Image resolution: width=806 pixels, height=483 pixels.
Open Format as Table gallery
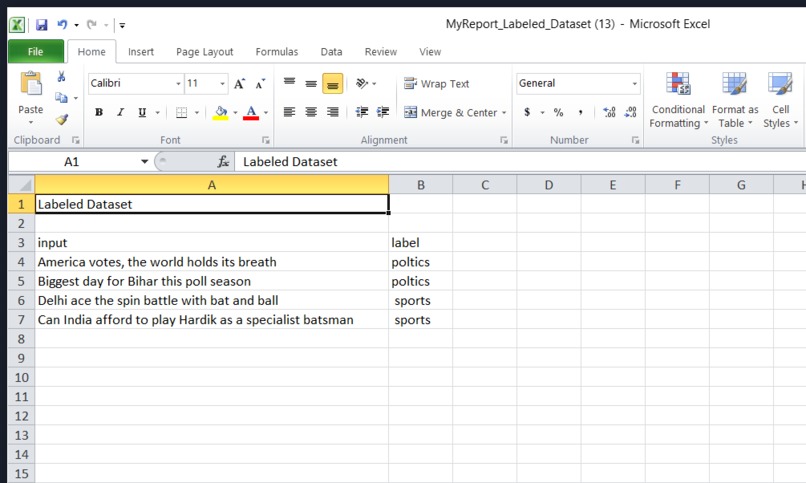click(x=735, y=100)
